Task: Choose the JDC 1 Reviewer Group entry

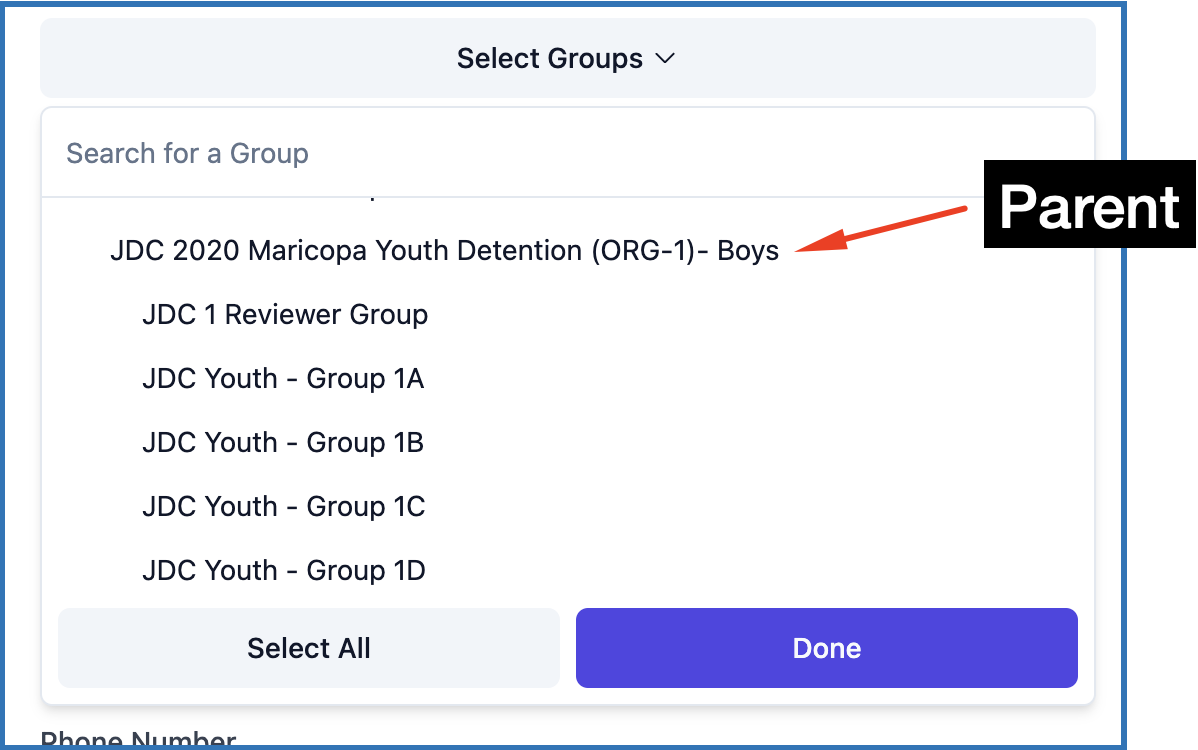Action: pos(285,315)
